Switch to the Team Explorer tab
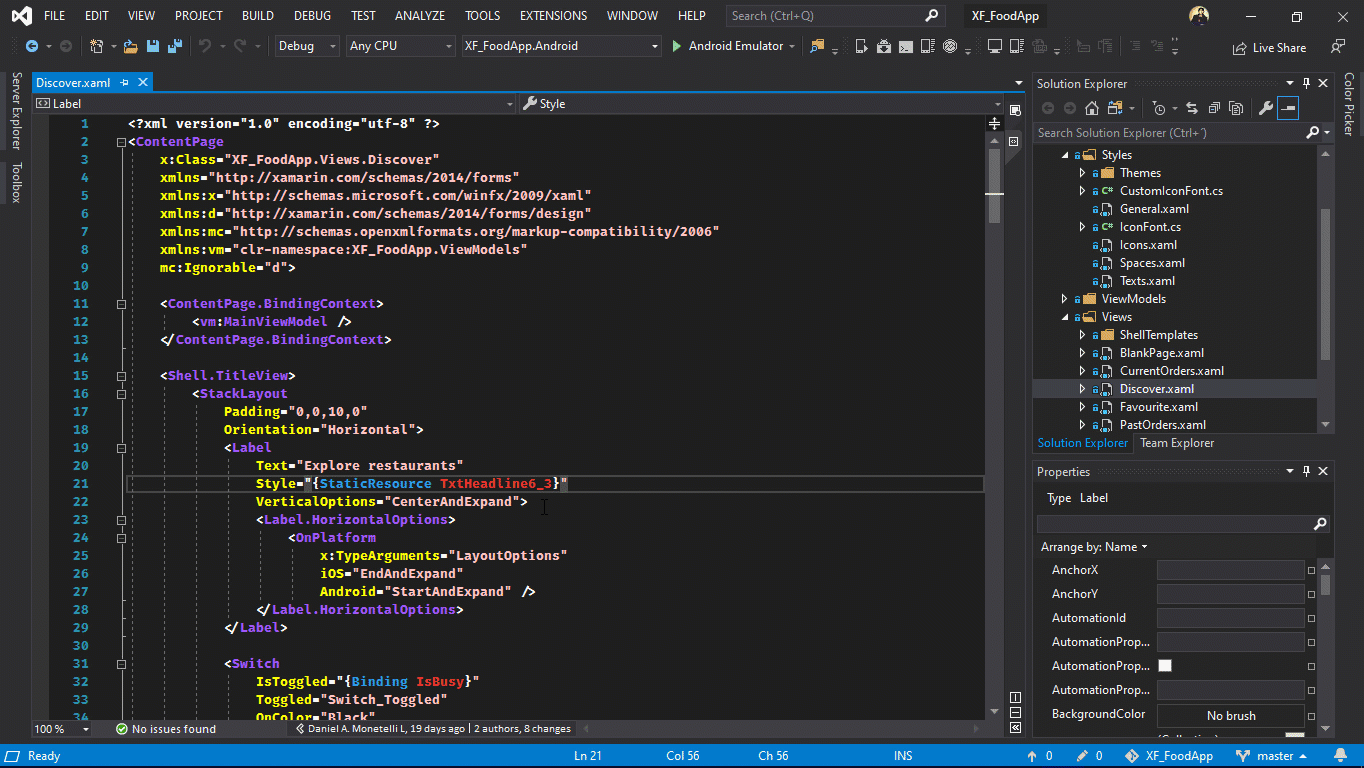Viewport: 1364px width, 768px height. pos(1177,443)
